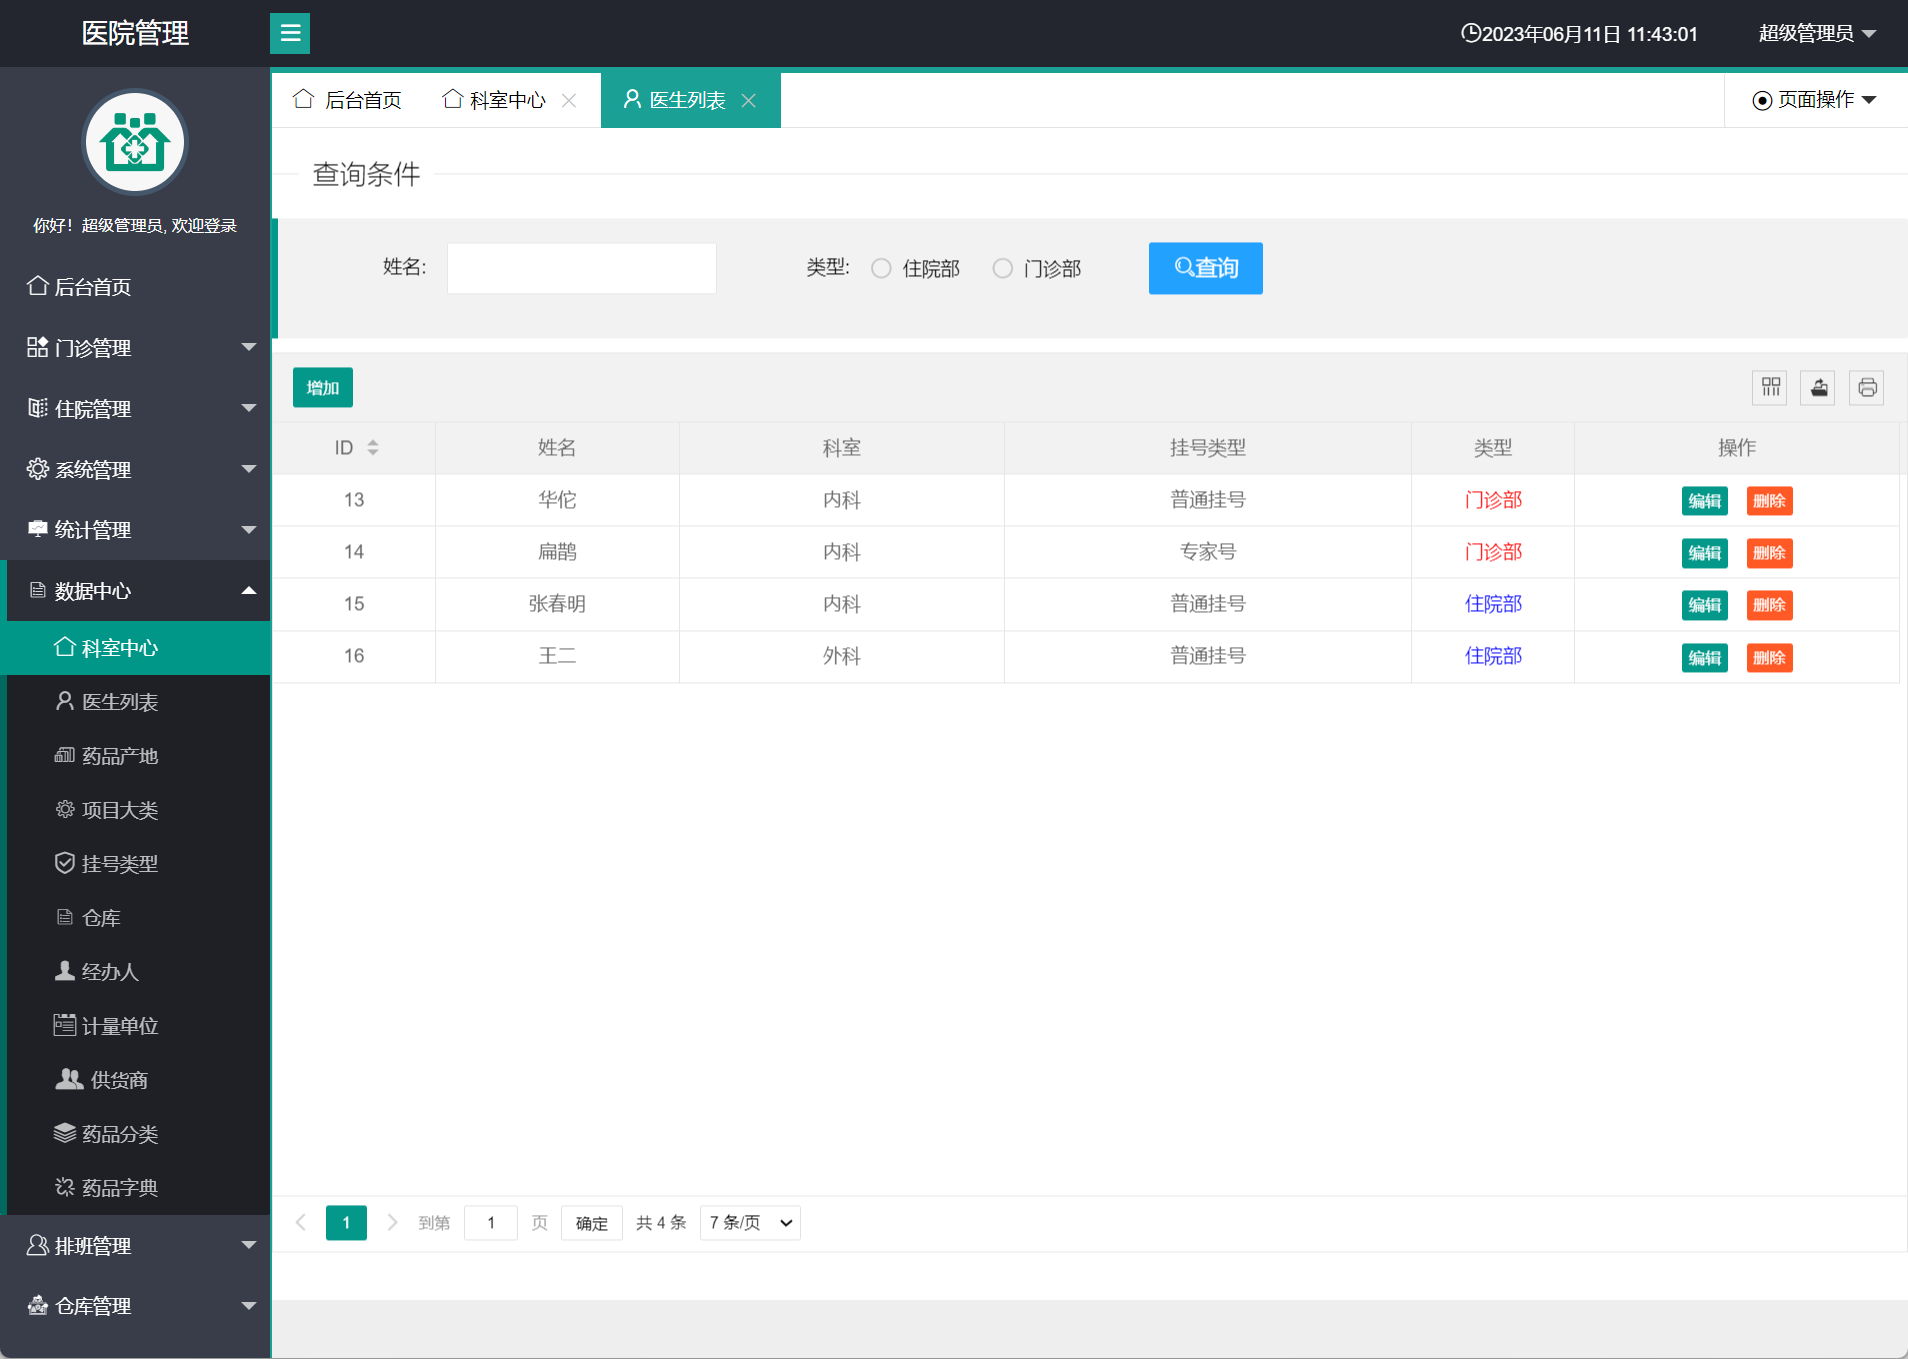Click the date and time display
Screen dimensions: 1908x1359
pyautogui.click(x=1579, y=34)
